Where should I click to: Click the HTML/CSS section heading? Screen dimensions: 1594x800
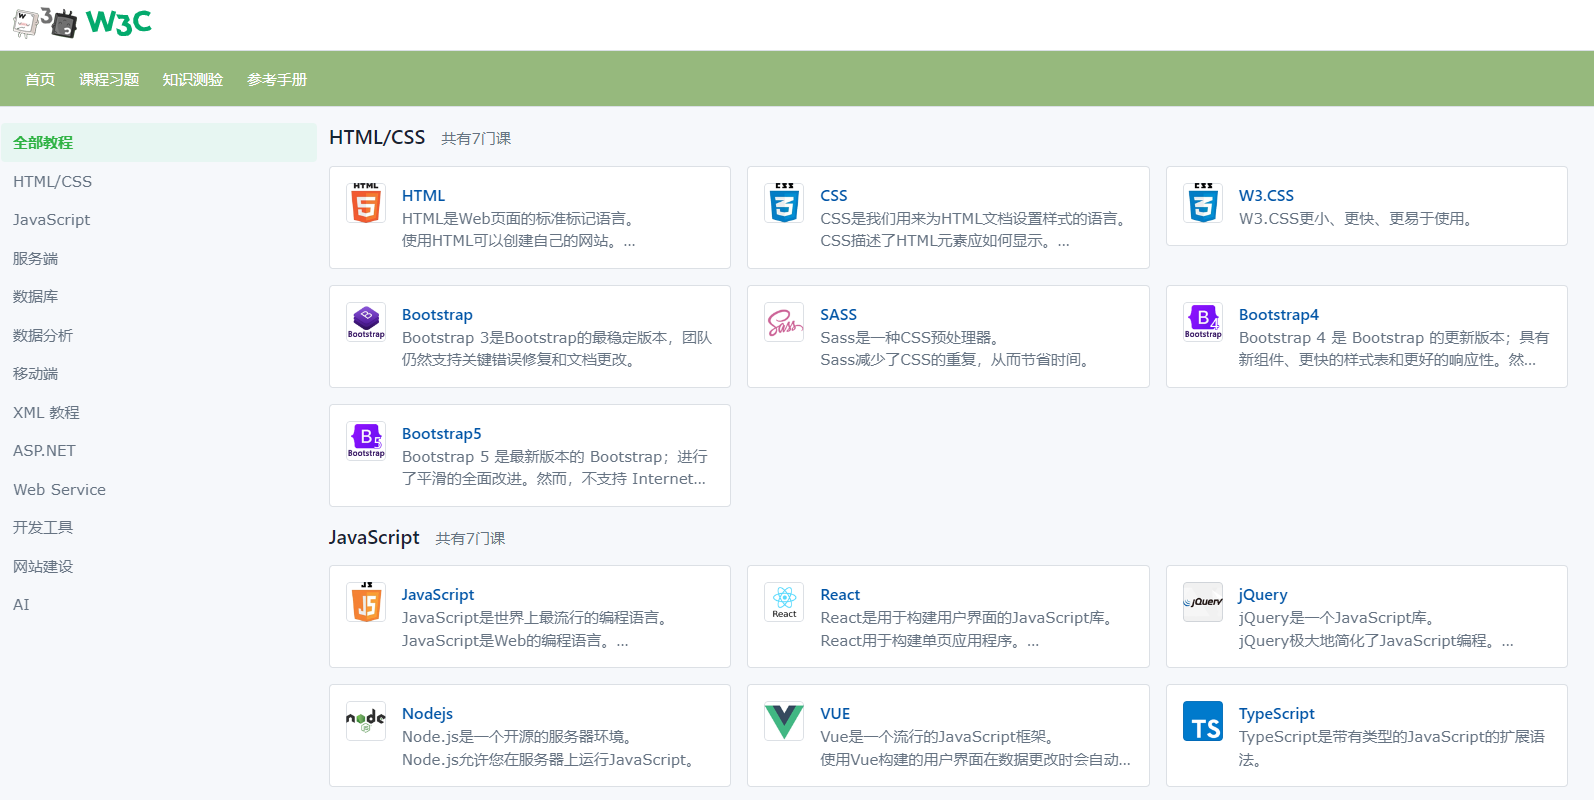click(x=377, y=137)
